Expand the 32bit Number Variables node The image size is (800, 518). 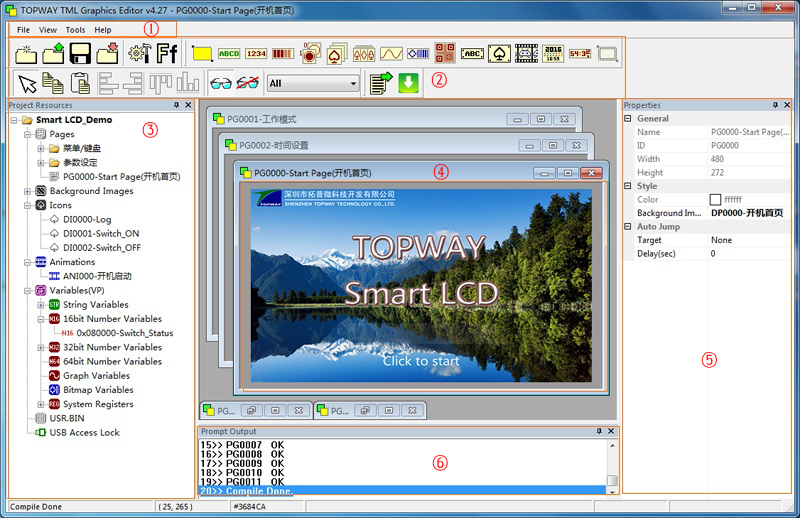click(x=41, y=348)
